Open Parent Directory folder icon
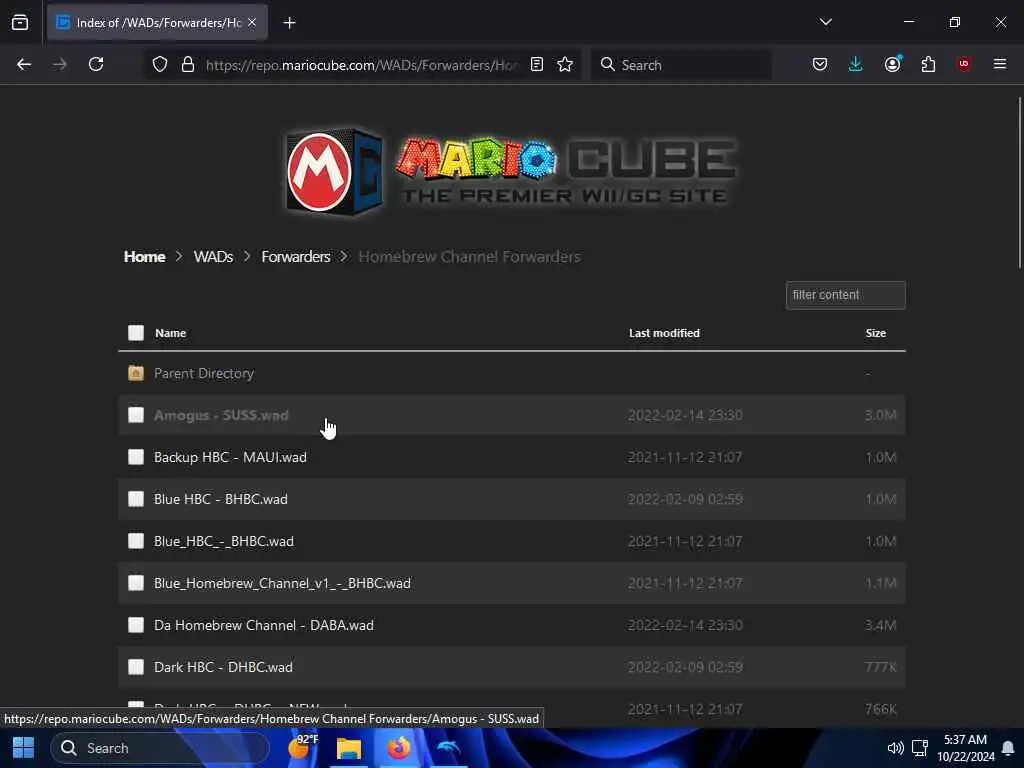 (136, 374)
